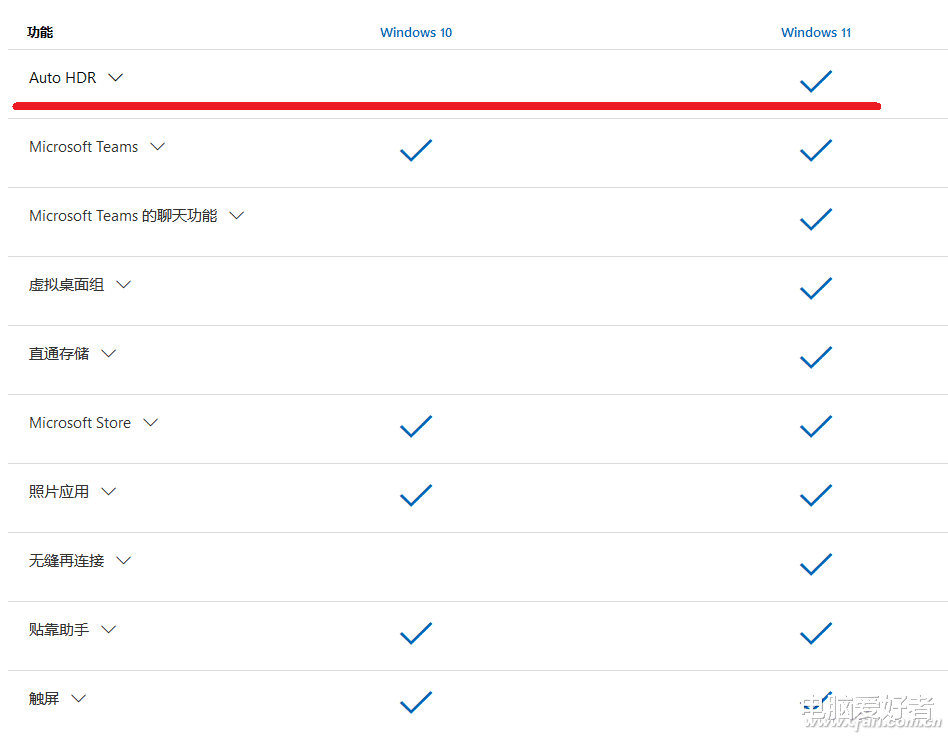This screenshot has height=738, width=948.
Task: Expand the 虚拟桌面组 chevron
Action: click(x=123, y=285)
